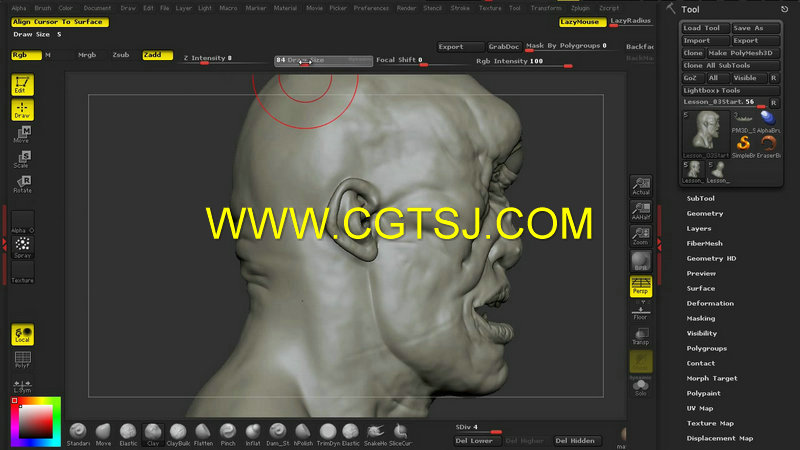Image resolution: width=800 pixels, height=450 pixels.
Task: Click the Actual size view icon
Action: [641, 186]
